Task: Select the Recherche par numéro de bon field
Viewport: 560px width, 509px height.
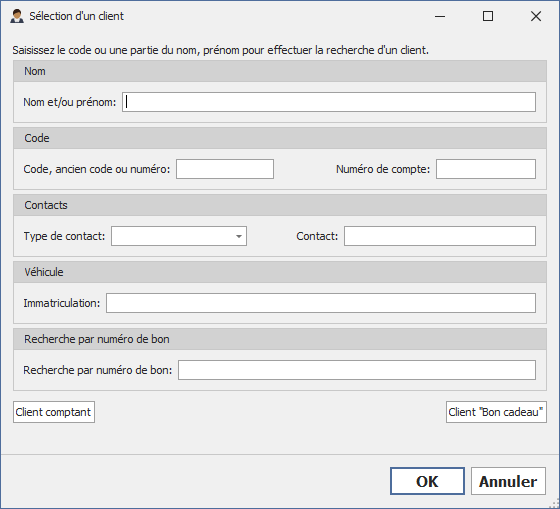Action: tap(357, 370)
